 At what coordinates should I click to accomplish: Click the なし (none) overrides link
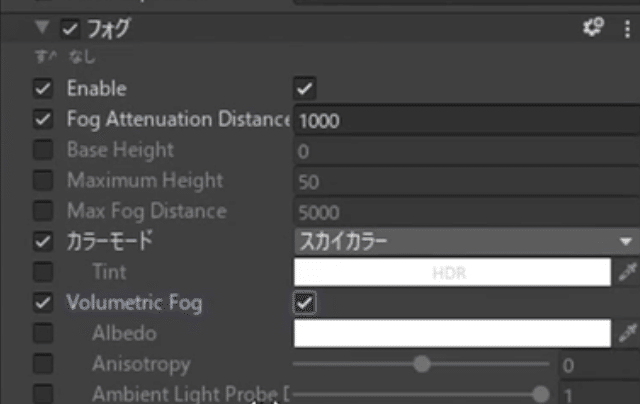82,57
